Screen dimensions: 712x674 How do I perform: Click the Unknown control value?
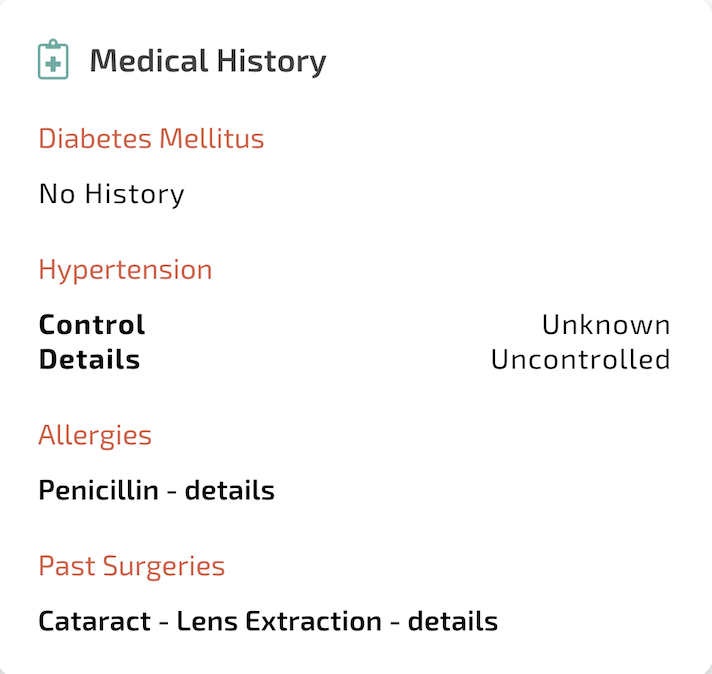point(606,325)
